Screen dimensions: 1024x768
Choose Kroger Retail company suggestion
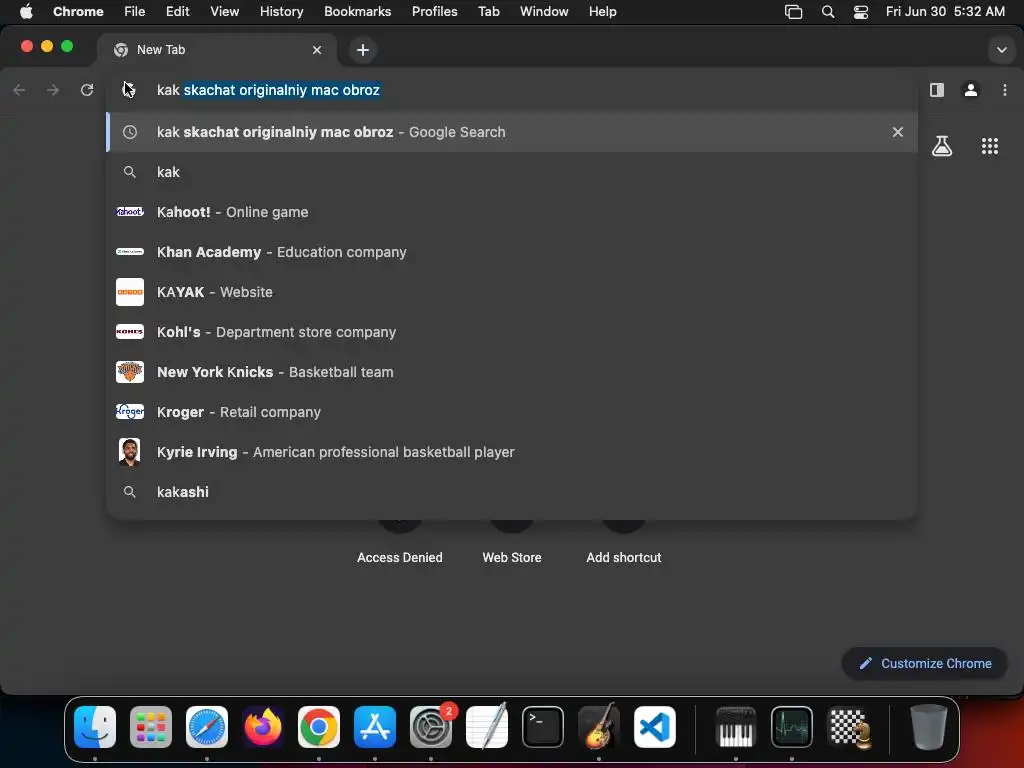[512, 412]
